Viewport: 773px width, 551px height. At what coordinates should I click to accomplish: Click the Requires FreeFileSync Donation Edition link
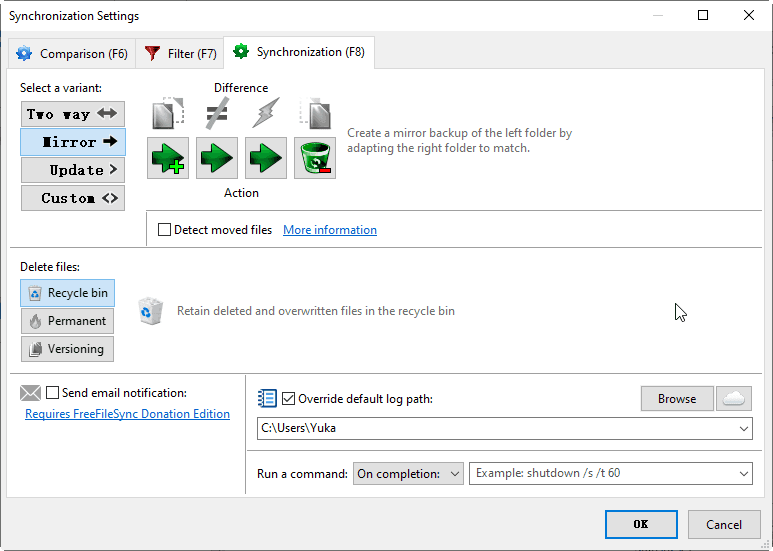pyautogui.click(x=127, y=414)
